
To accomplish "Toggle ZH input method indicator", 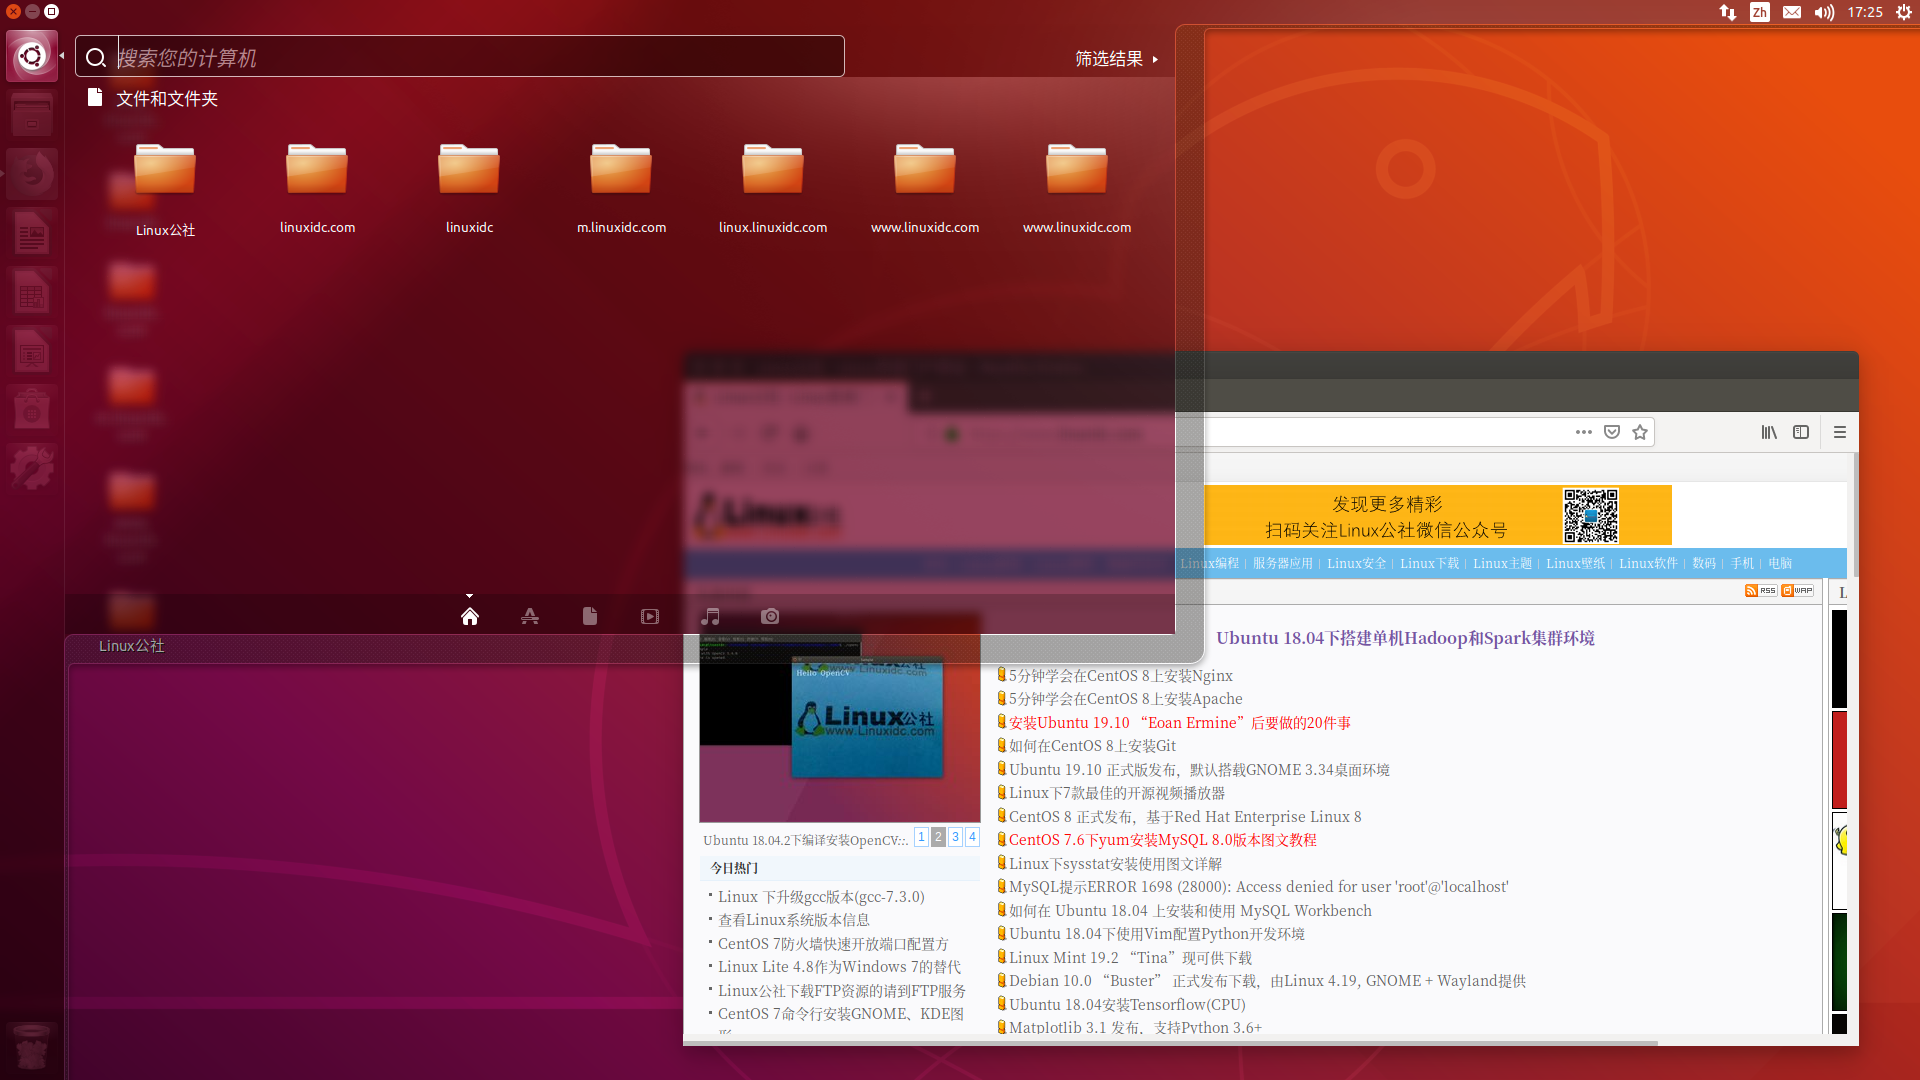I will (x=1759, y=12).
